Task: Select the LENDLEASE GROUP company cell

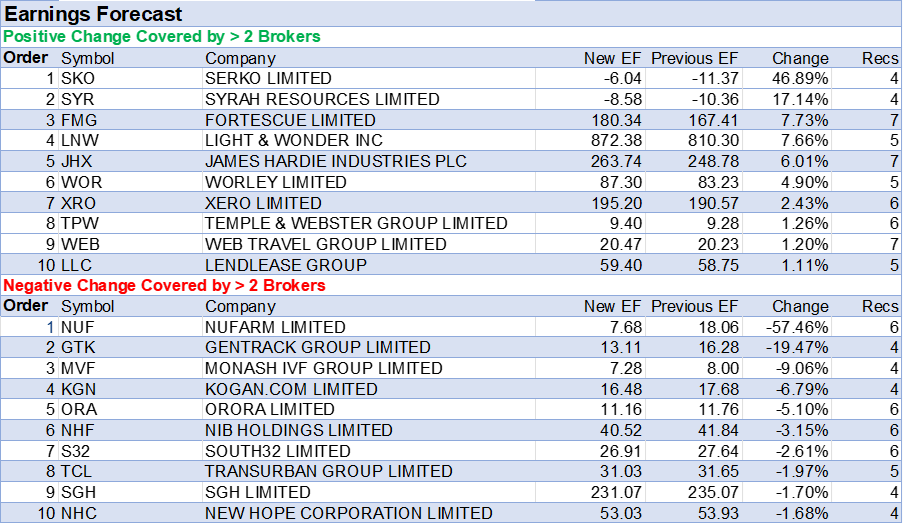Action: [x=286, y=265]
